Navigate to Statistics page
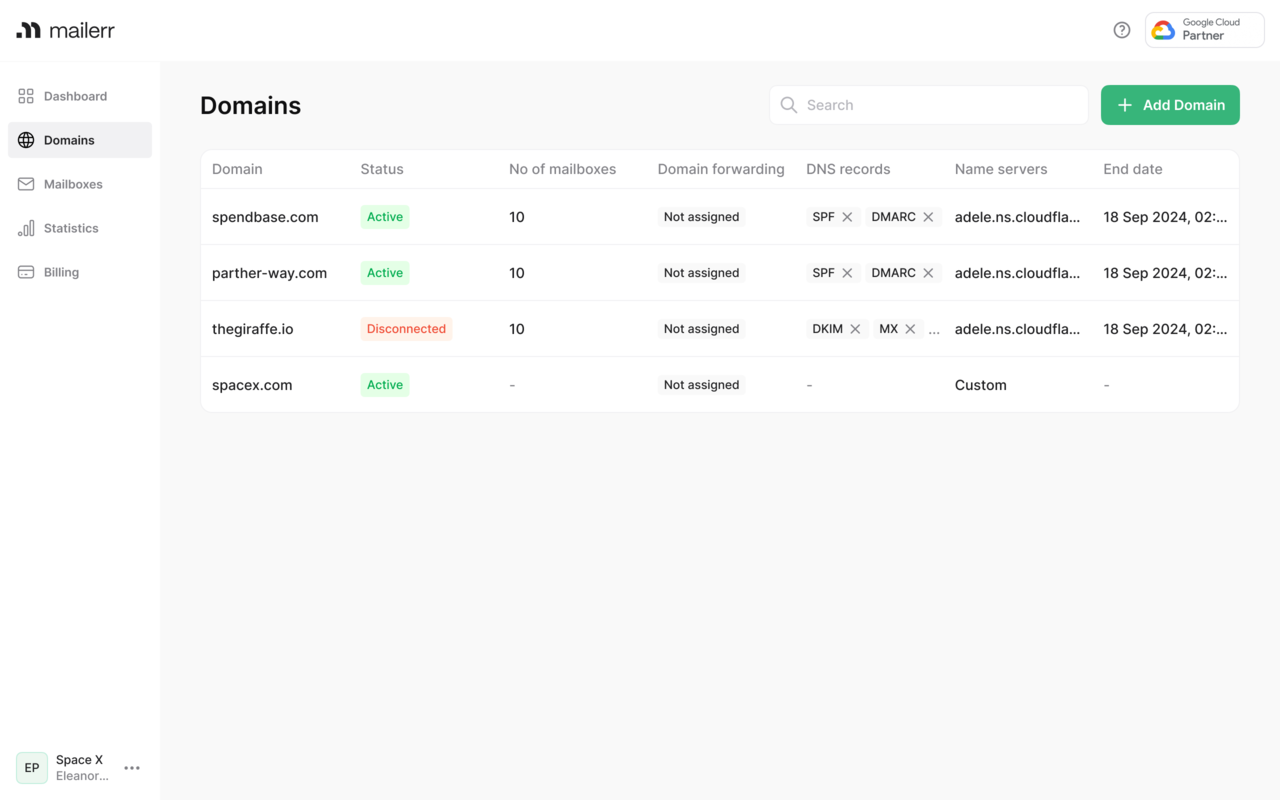1280x800 pixels. [71, 228]
